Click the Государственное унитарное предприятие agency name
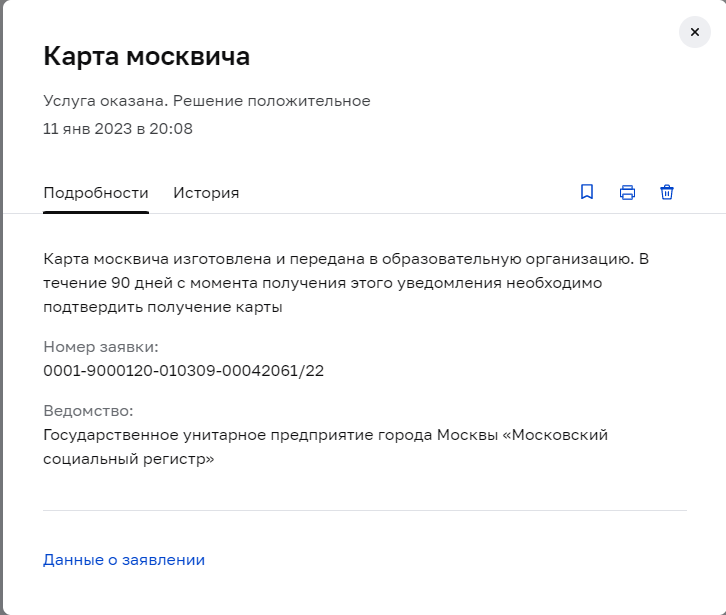 tap(325, 447)
